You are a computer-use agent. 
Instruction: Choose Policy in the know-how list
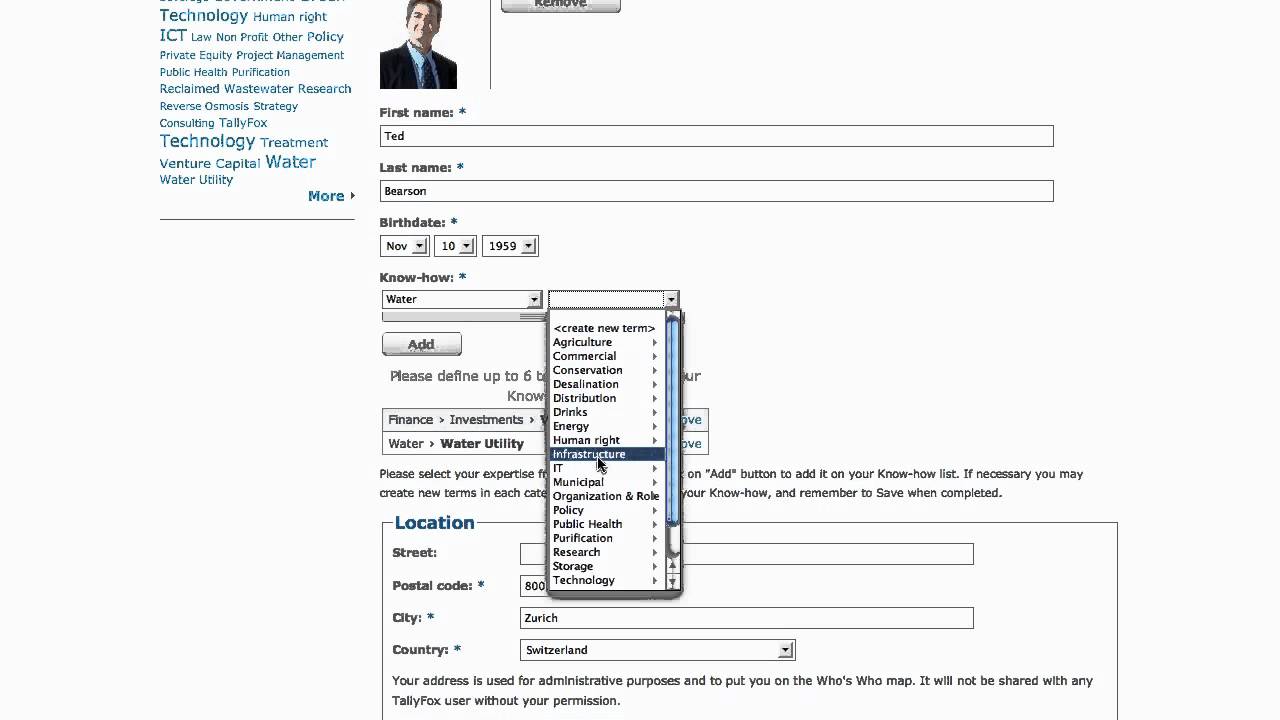568,510
